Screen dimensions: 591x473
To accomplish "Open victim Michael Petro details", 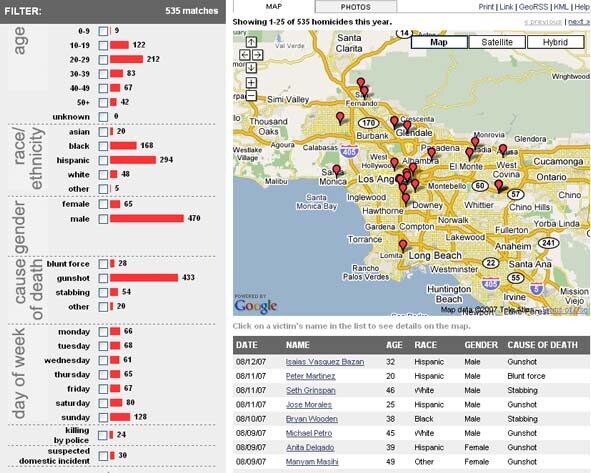I will (309, 433).
